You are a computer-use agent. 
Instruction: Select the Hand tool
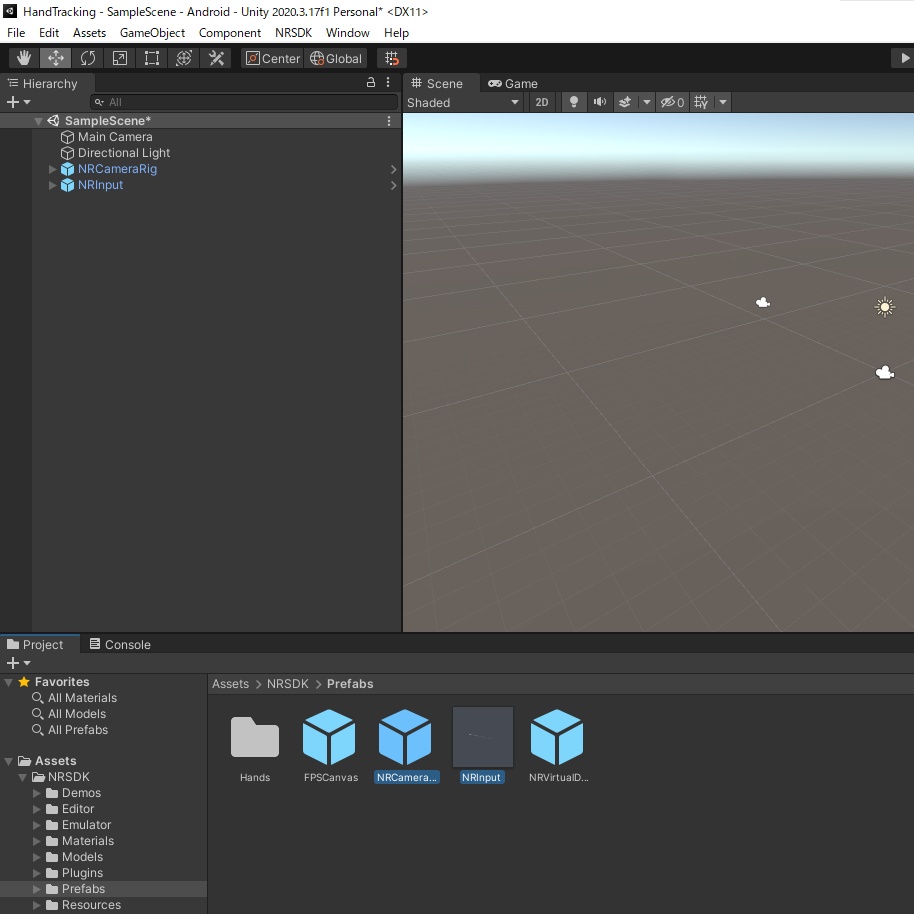(x=24, y=58)
